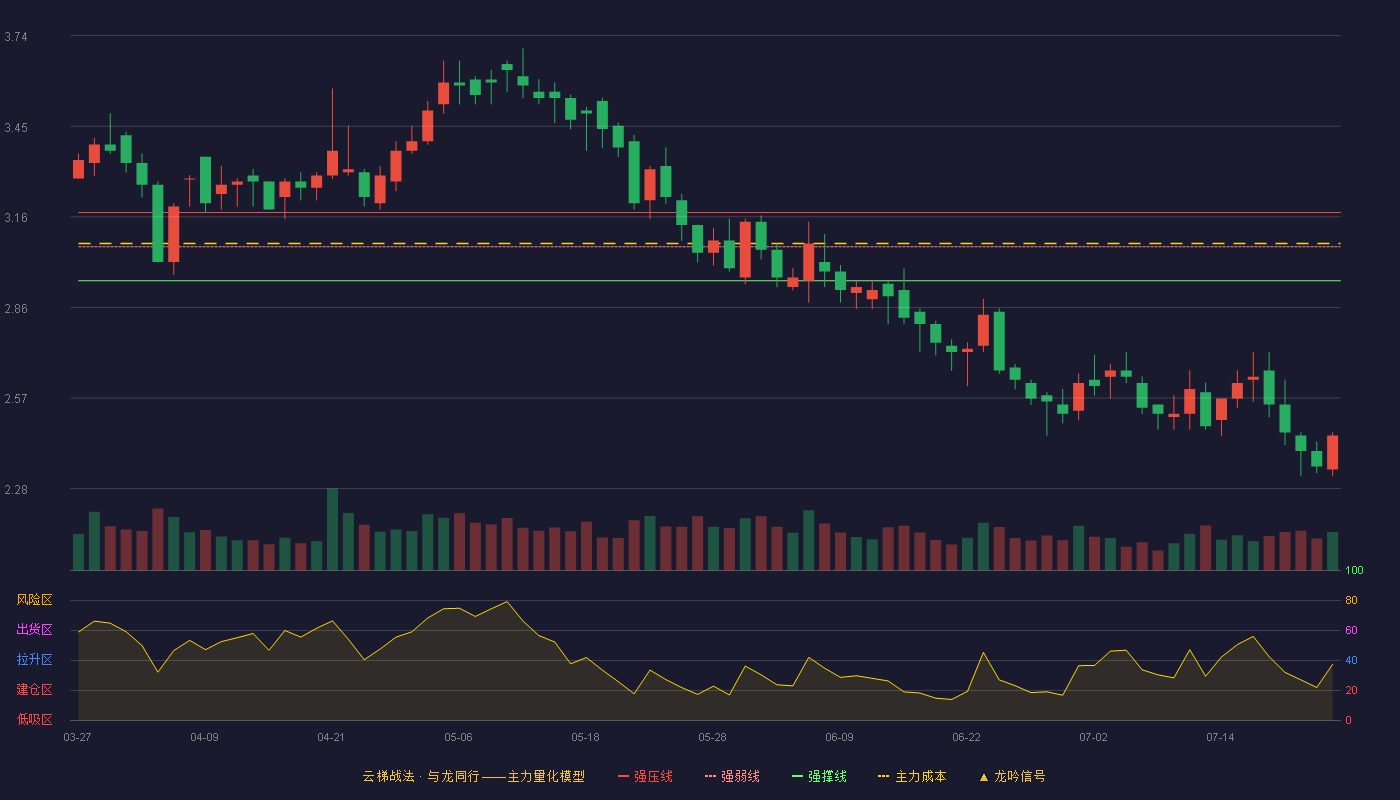The height and width of the screenshot is (800, 1400).
Task: Toggle the 云梯战法 主力量化模型 legend entry
Action: point(473,776)
